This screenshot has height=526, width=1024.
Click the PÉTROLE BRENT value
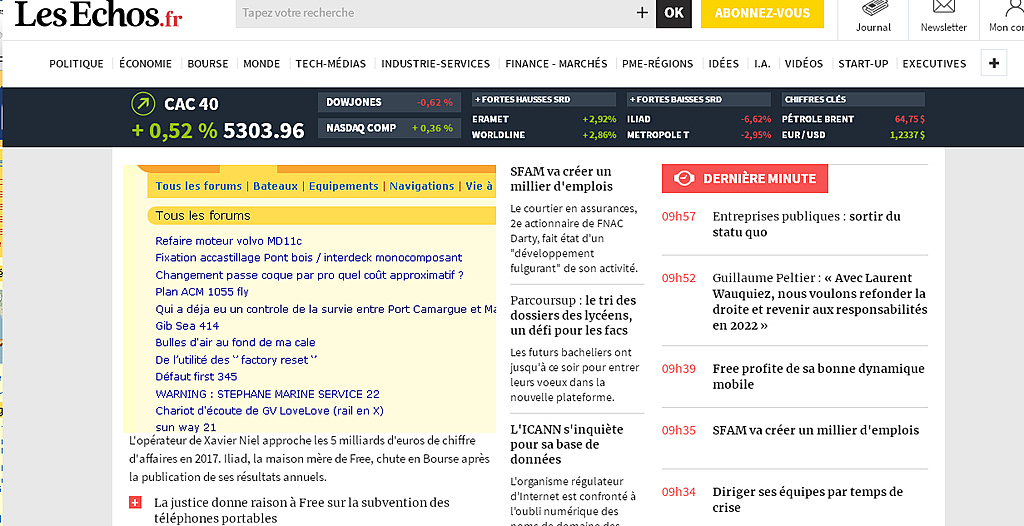pyautogui.click(x=910, y=120)
